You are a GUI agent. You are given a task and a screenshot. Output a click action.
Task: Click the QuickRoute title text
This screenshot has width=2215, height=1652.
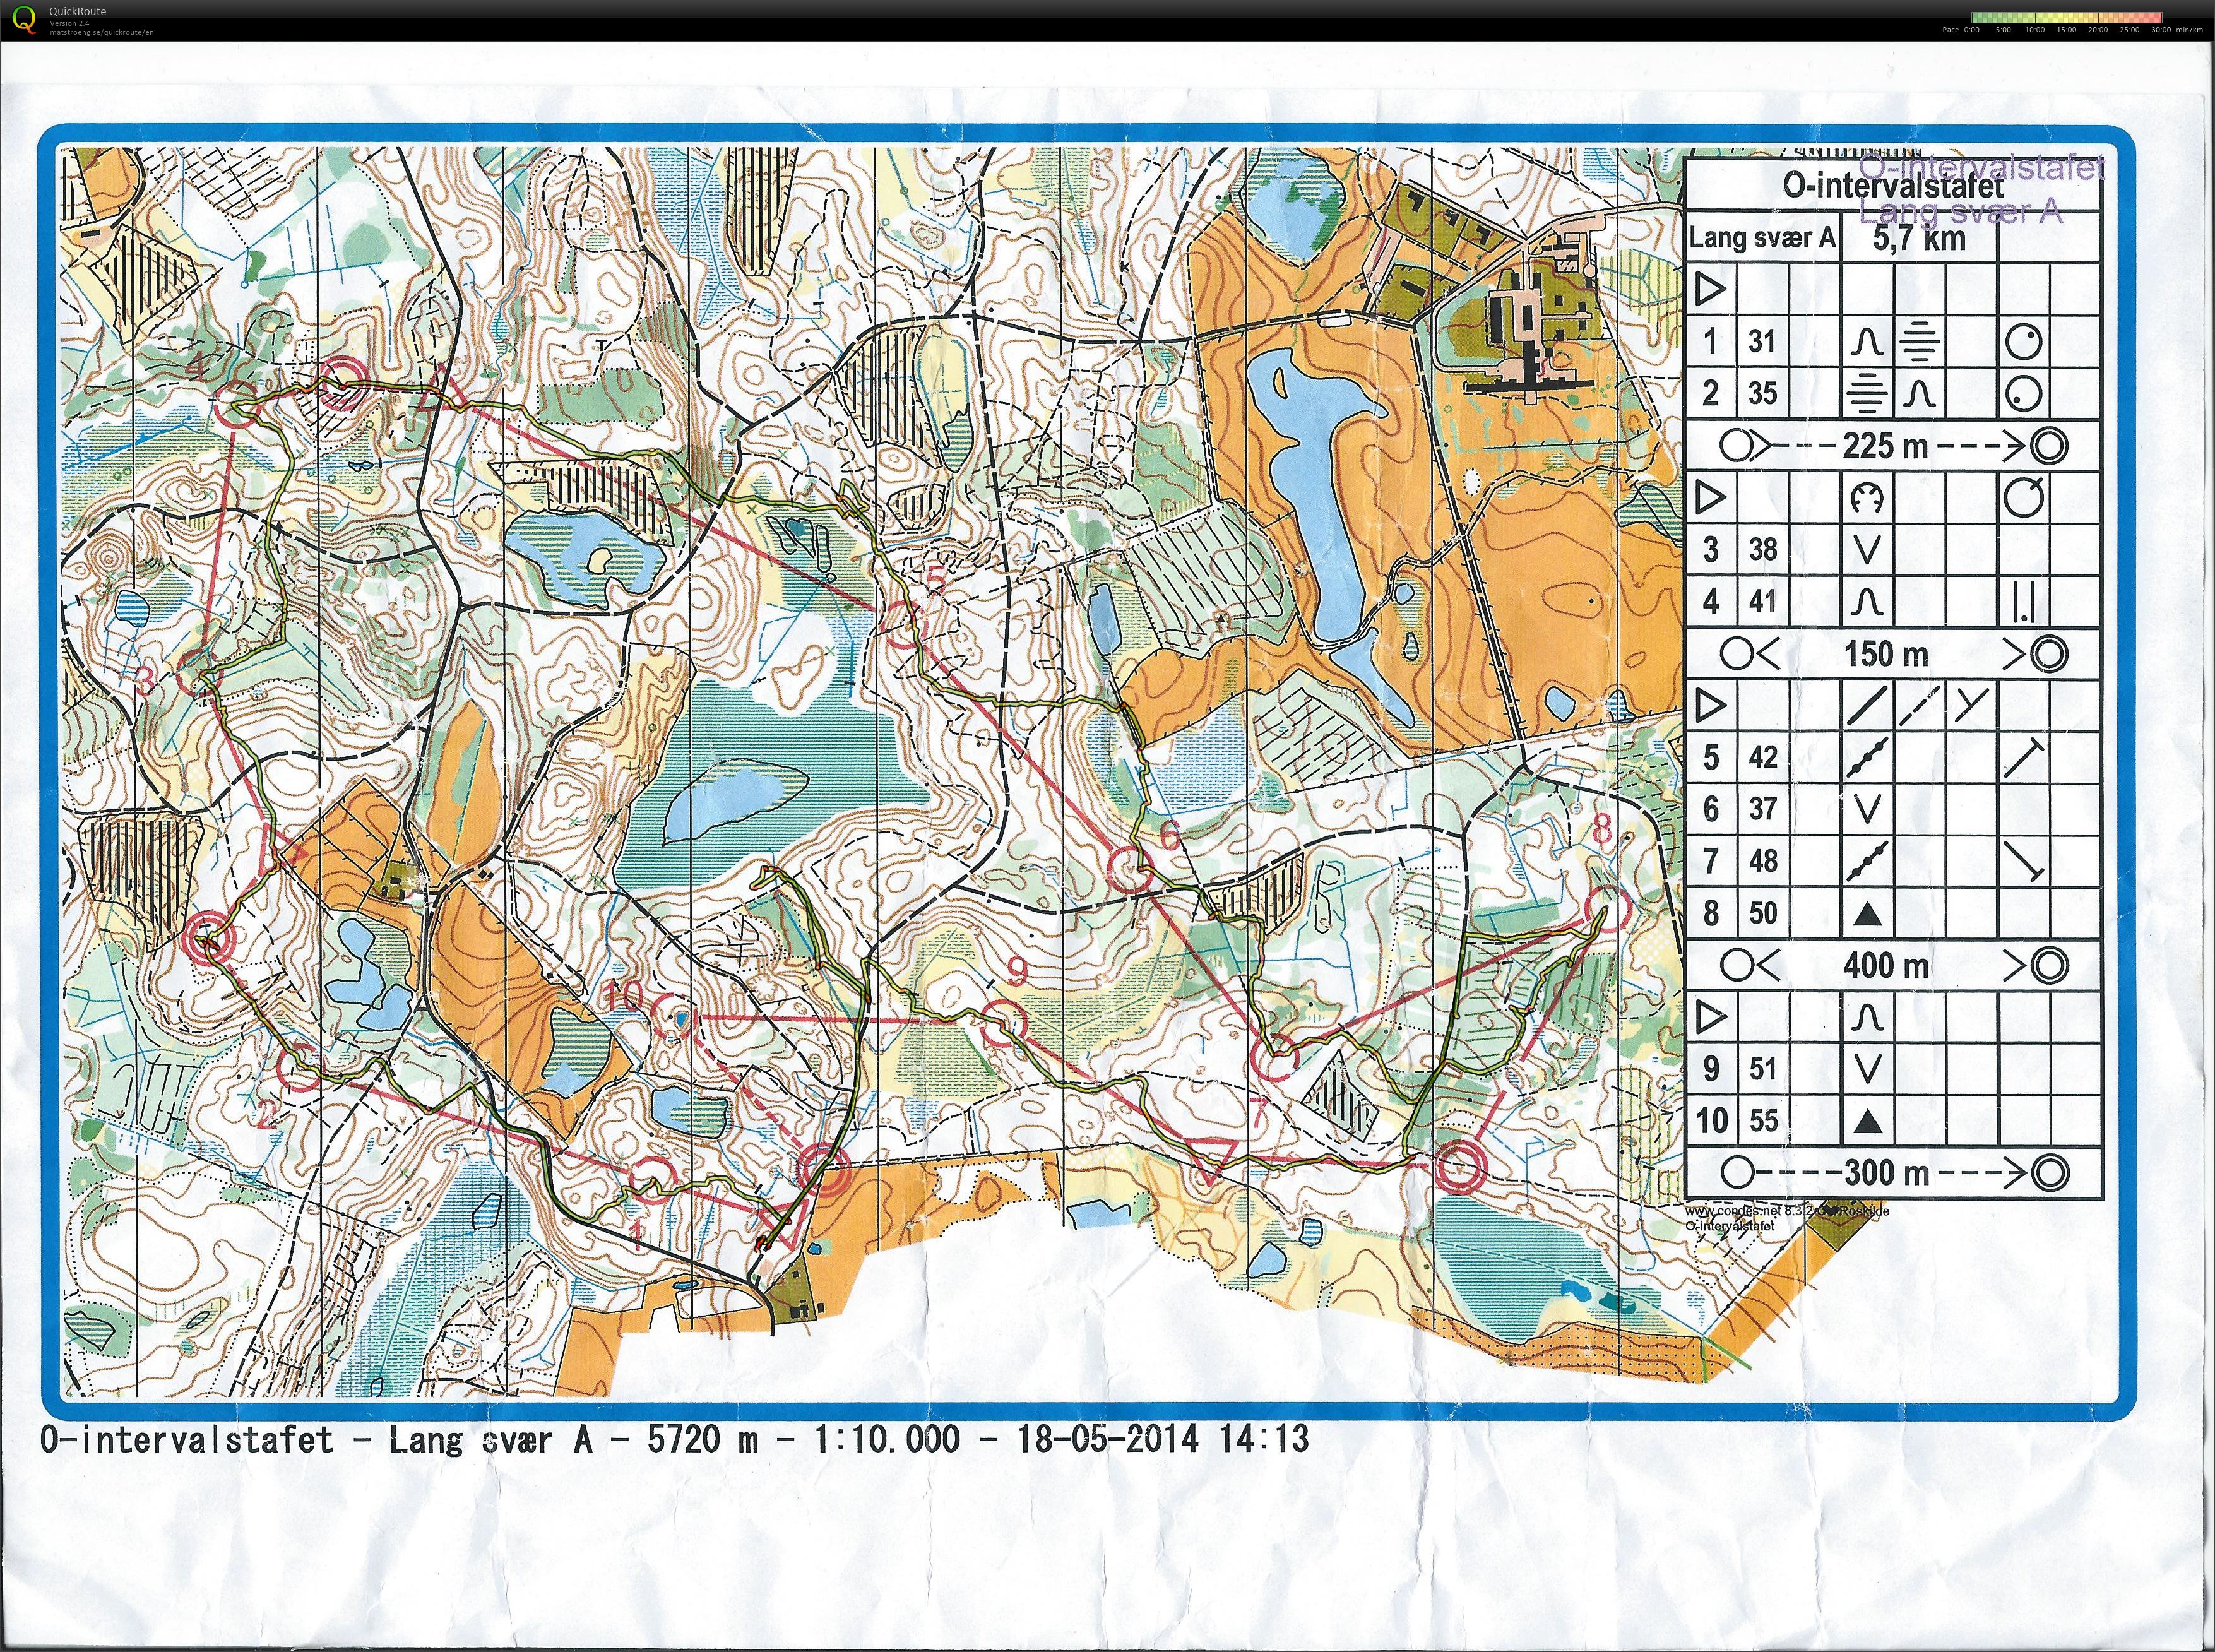[x=77, y=11]
